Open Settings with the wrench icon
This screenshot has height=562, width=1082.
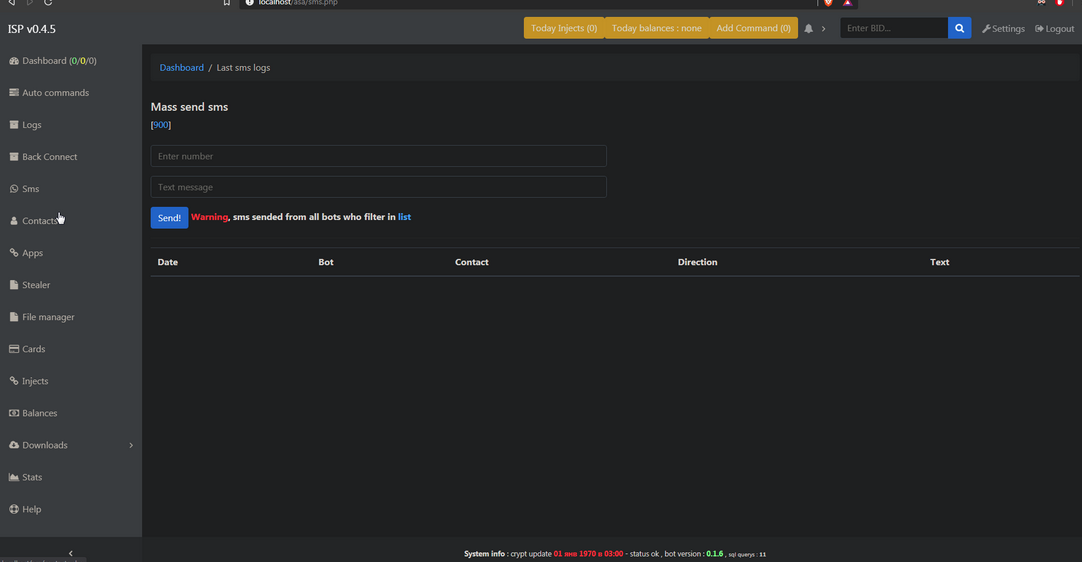click(1003, 29)
